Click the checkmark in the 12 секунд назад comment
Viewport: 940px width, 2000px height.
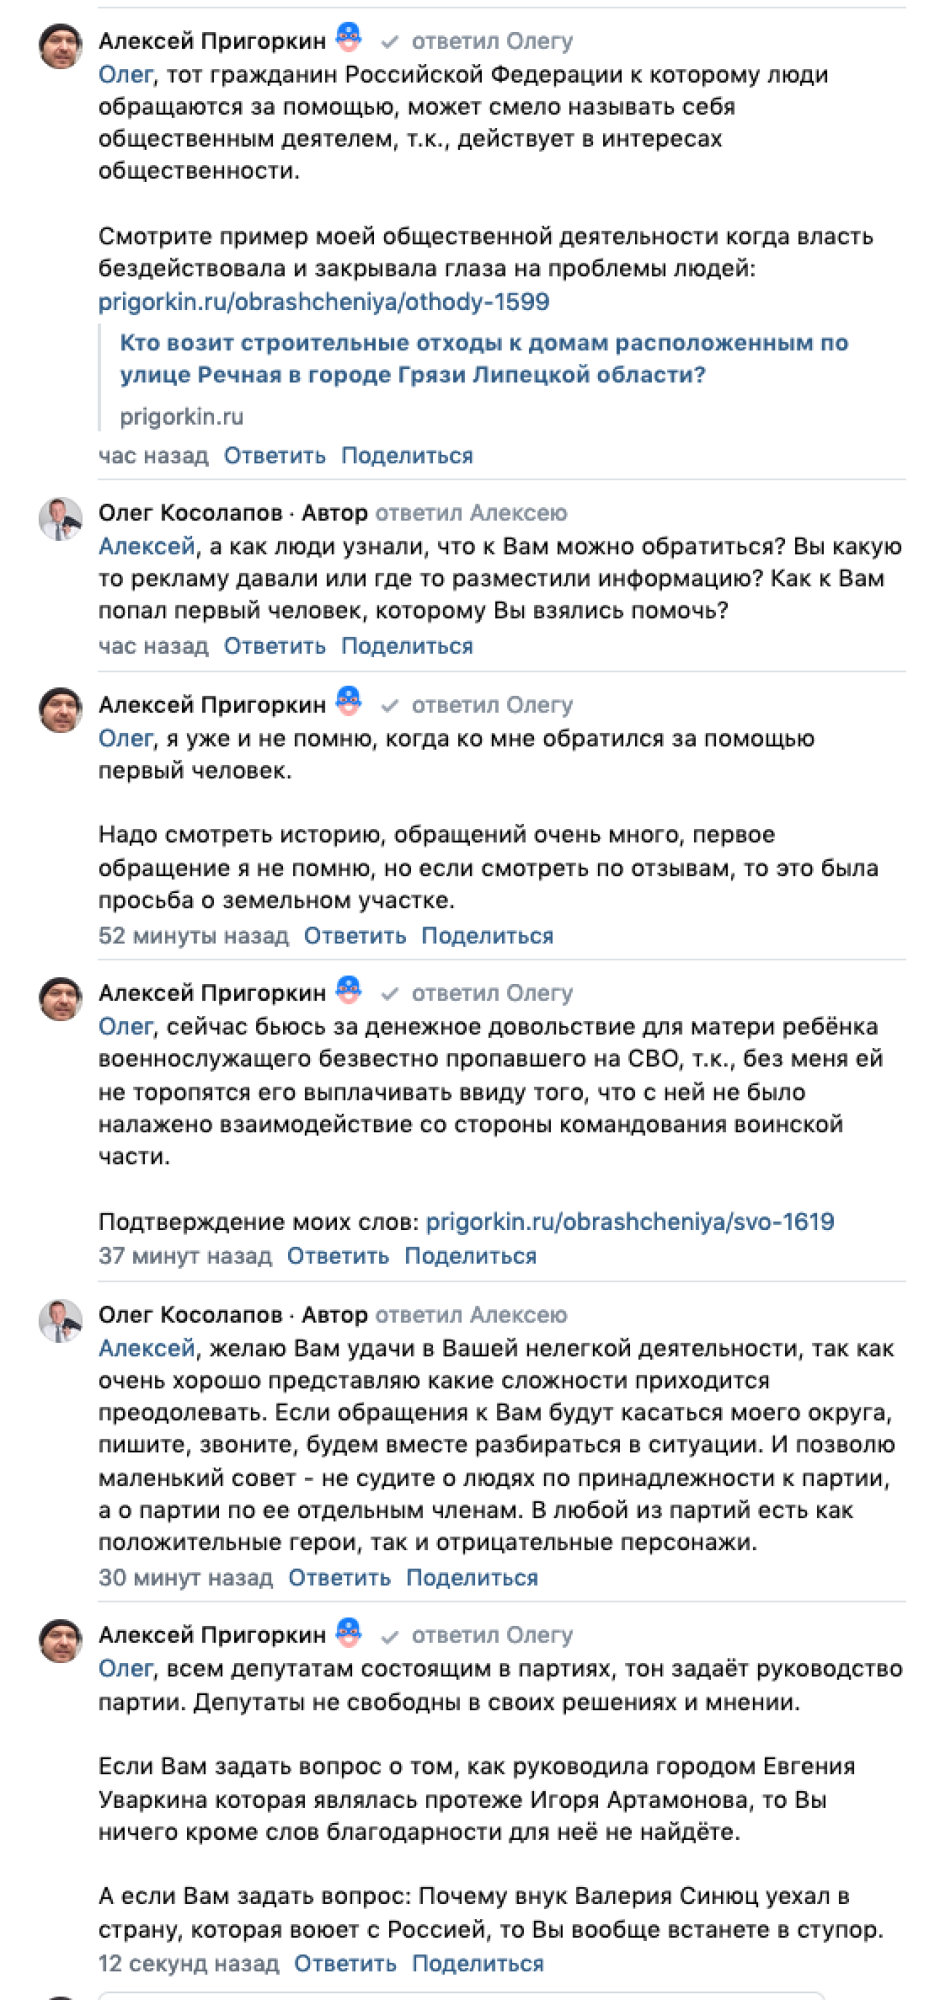point(390,1636)
